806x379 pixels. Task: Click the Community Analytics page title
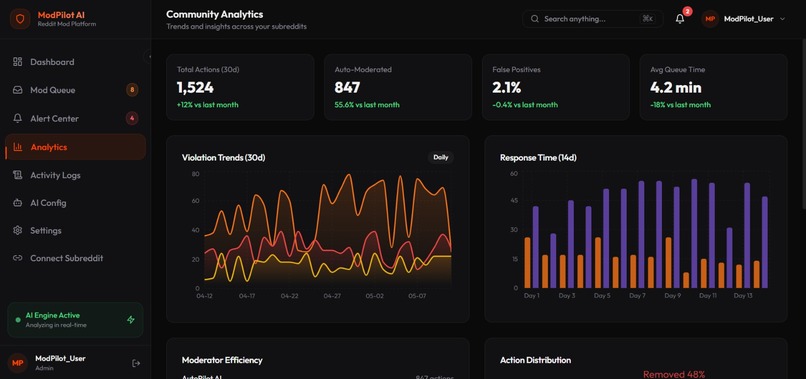click(214, 14)
